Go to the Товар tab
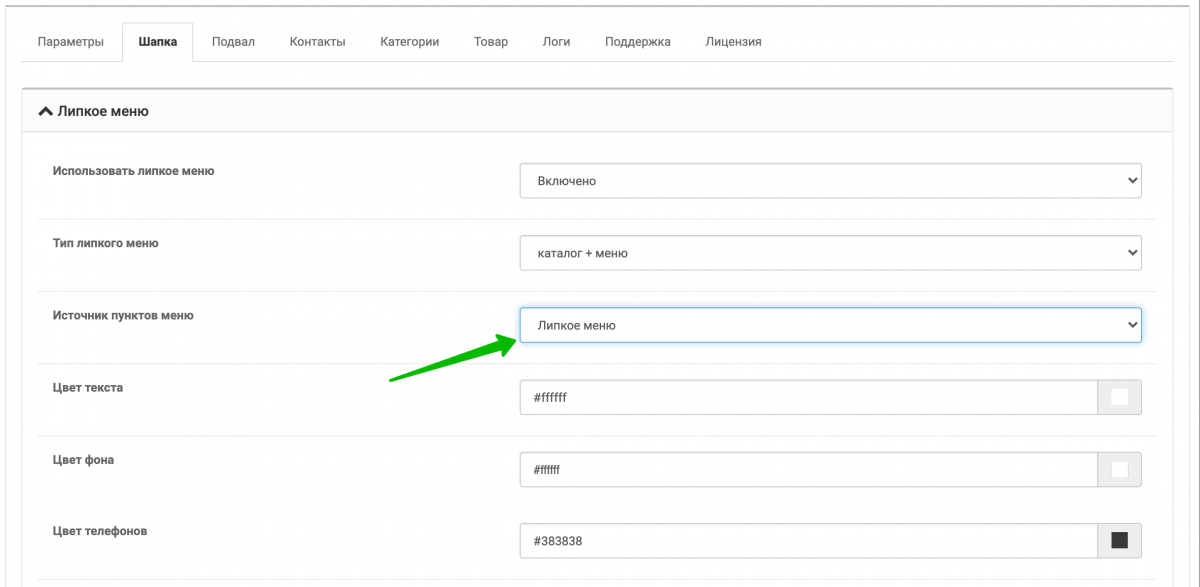 click(x=491, y=42)
